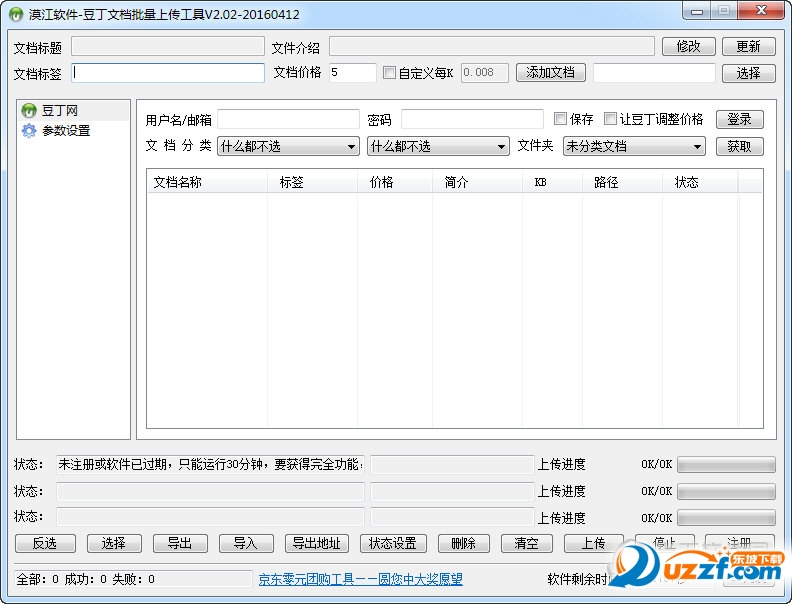
Task: Click the 导出 button
Action: click(180, 543)
